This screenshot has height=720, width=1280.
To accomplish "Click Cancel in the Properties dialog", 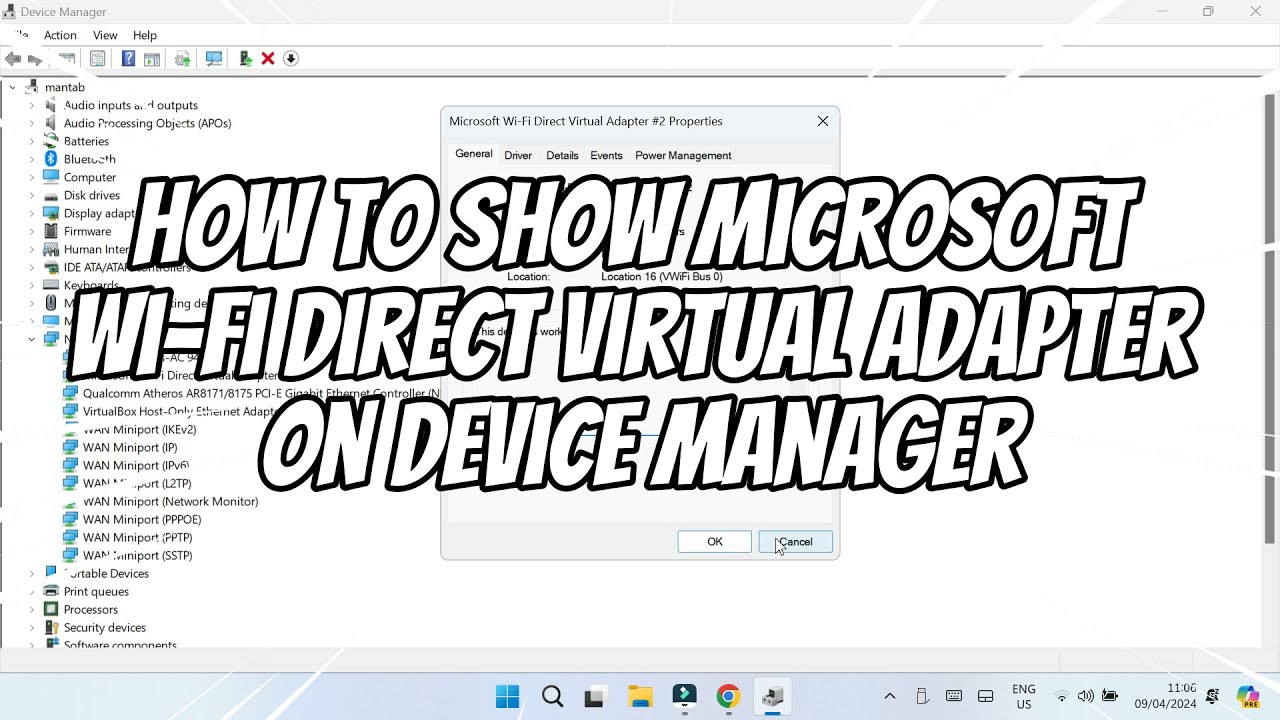I will pyautogui.click(x=796, y=541).
